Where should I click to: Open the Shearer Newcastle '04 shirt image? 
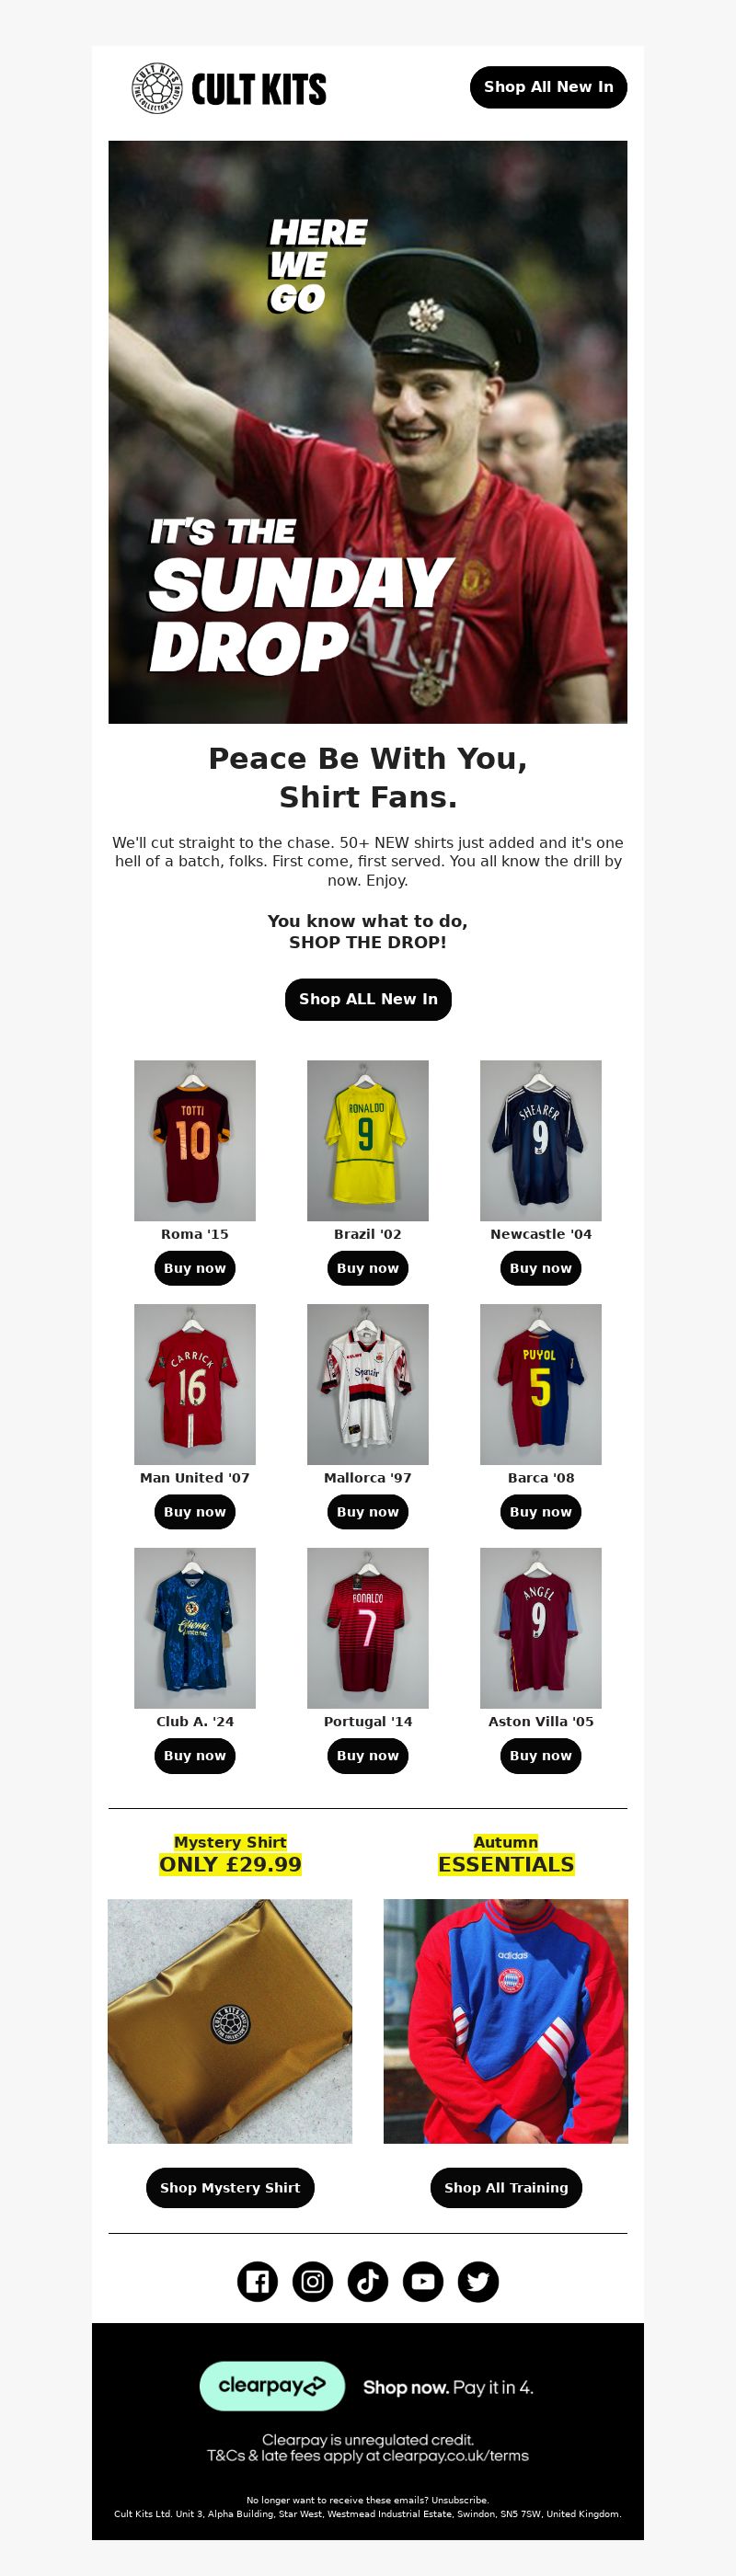coord(541,1140)
